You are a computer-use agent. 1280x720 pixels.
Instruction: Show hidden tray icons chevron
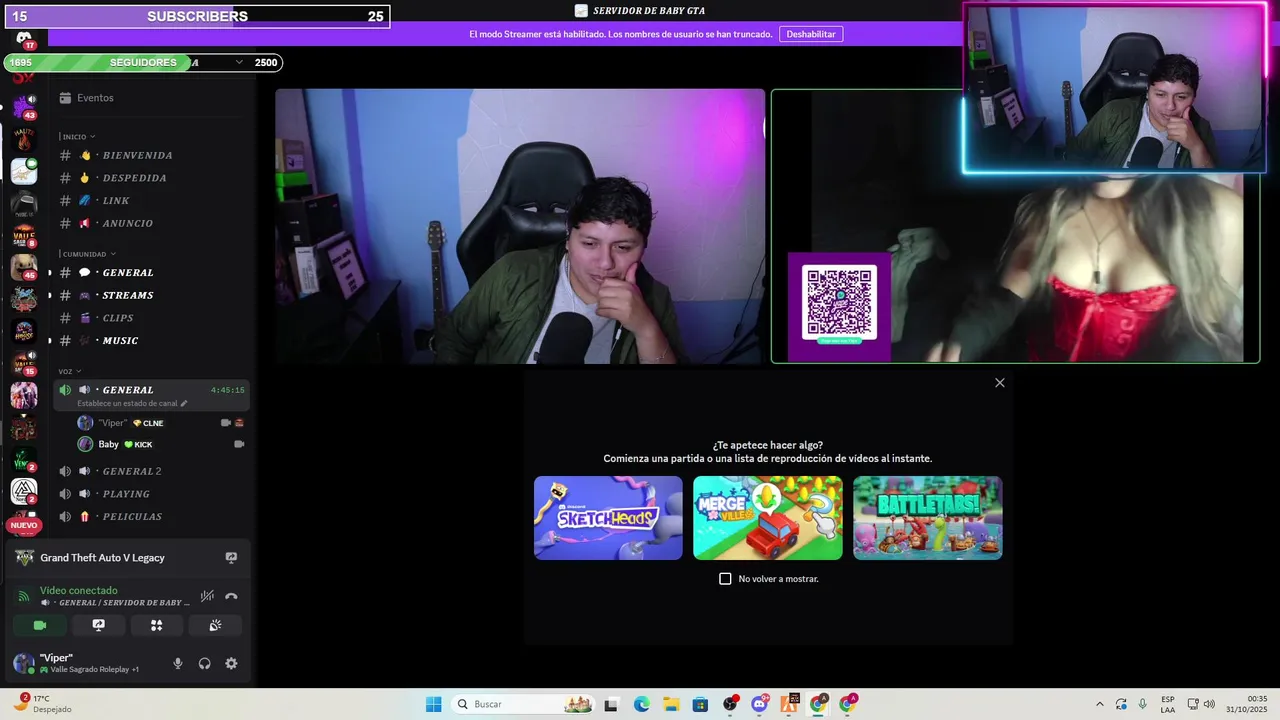1100,704
